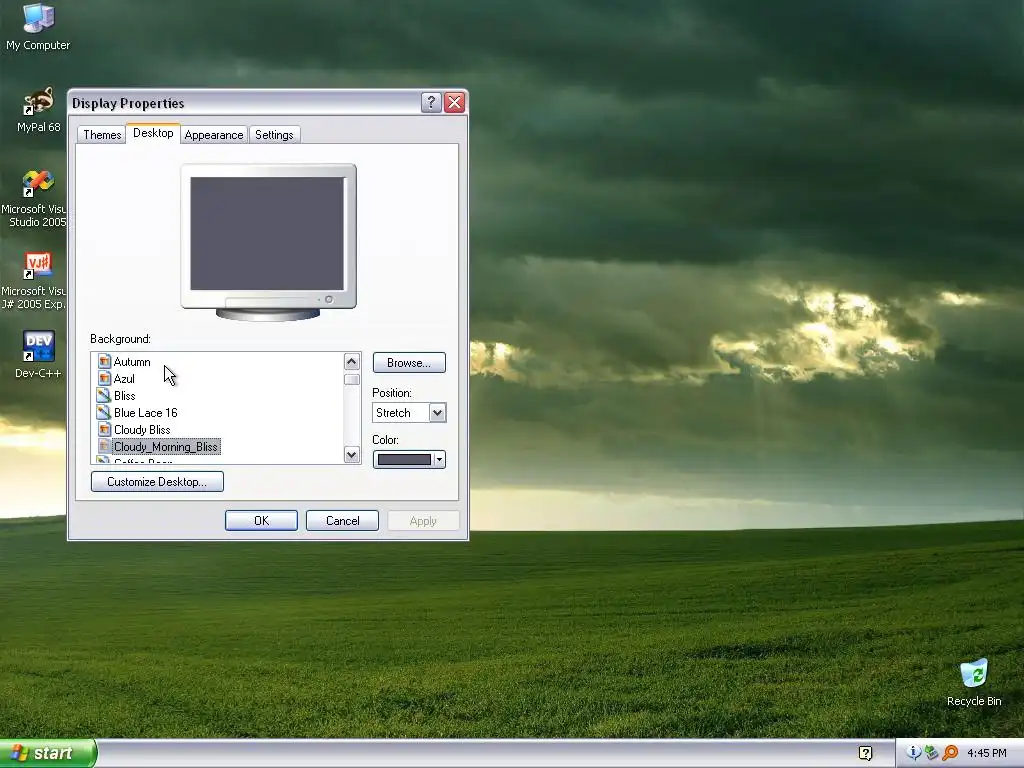The image size is (1024, 768).
Task: Open the Start menu
Action: (x=48, y=754)
